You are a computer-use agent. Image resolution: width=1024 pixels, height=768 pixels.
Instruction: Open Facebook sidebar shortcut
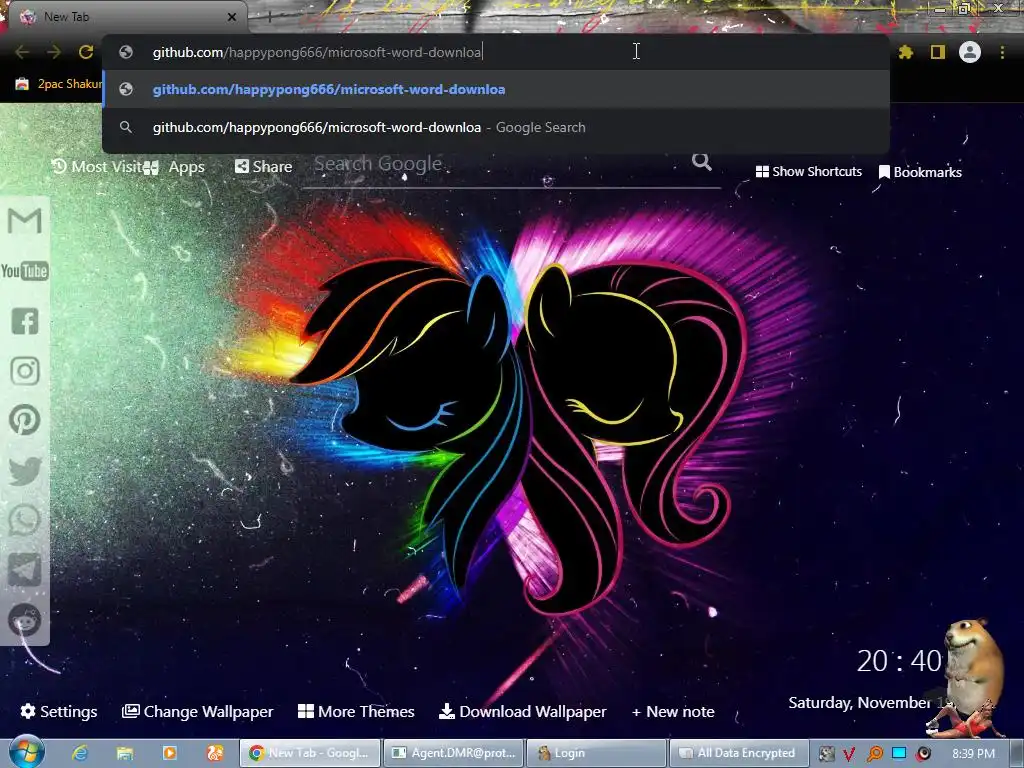pos(25,321)
